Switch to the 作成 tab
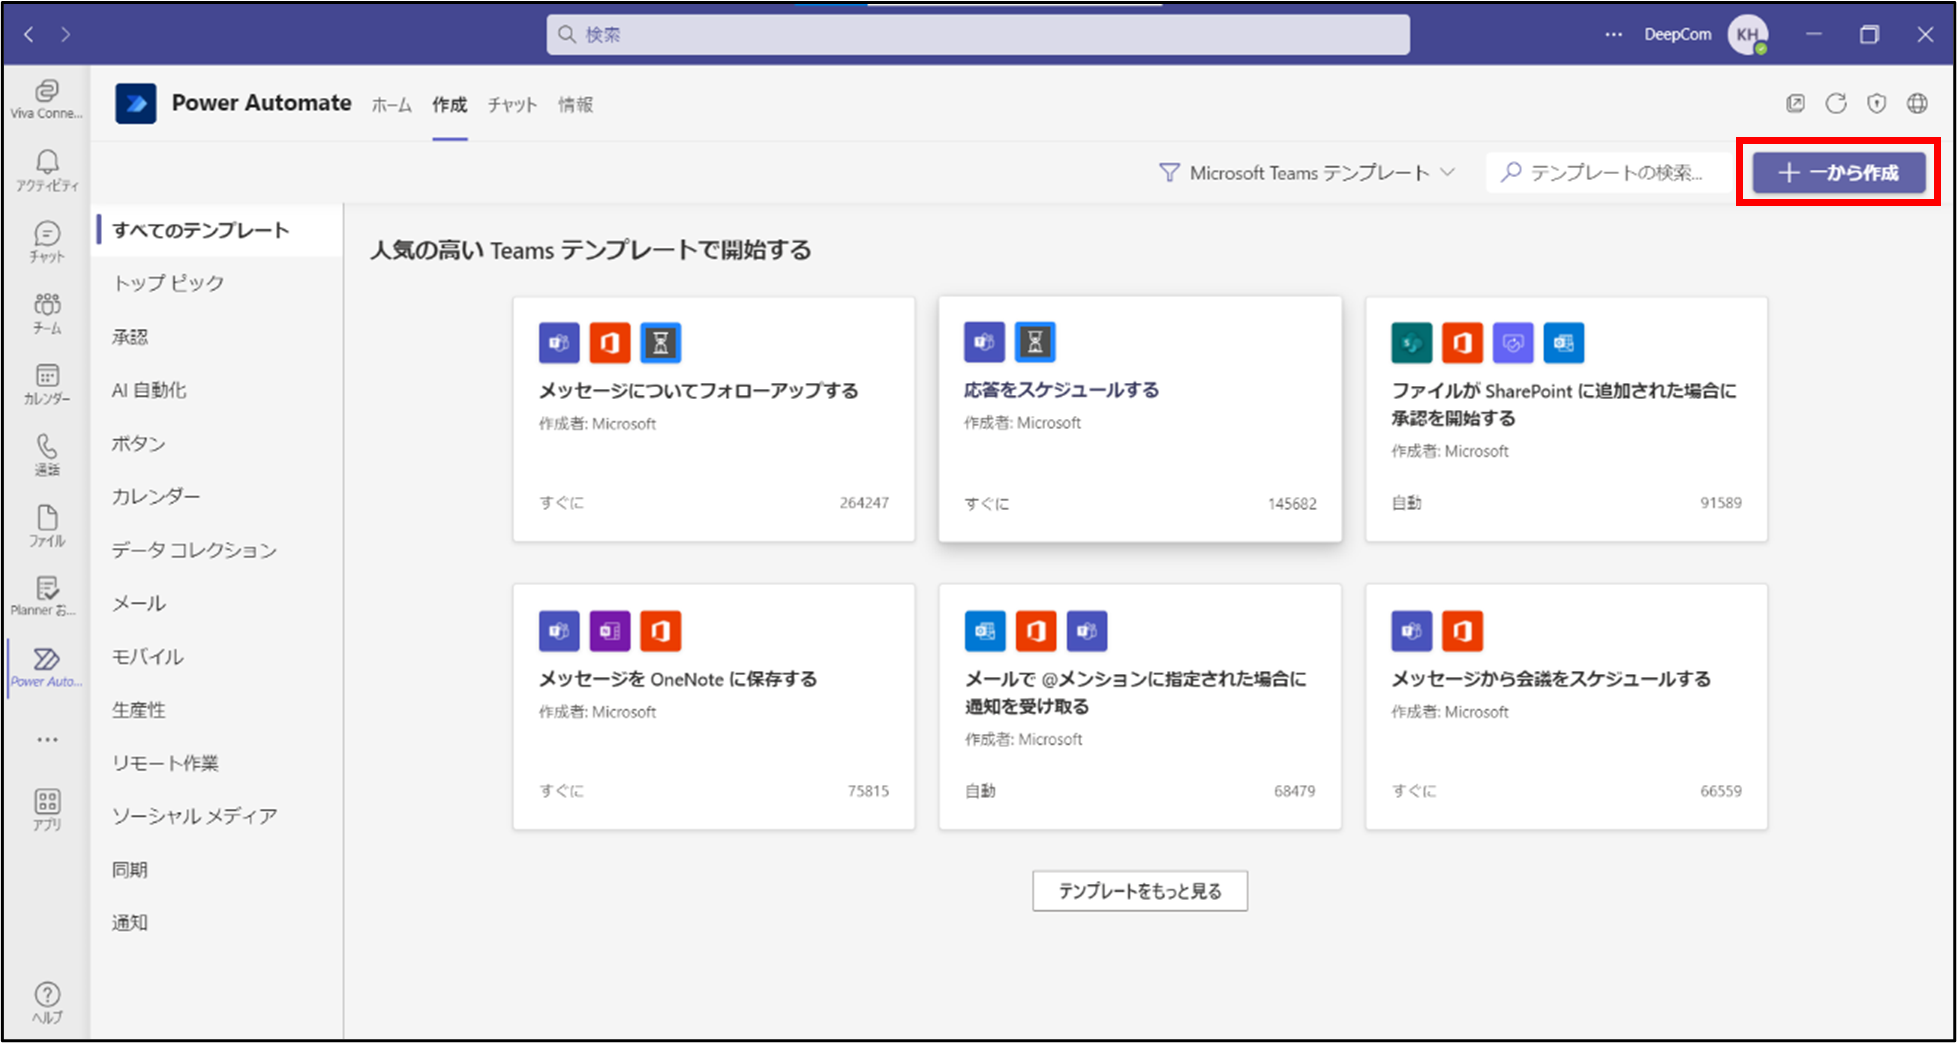The image size is (1957, 1043). click(450, 104)
